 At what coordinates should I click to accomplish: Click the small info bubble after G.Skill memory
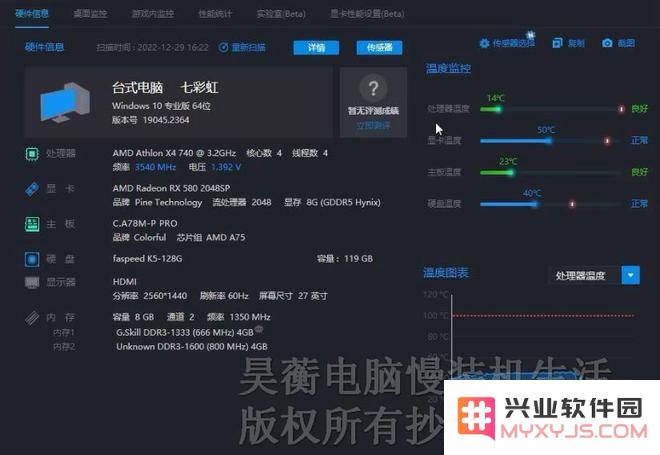259,330
